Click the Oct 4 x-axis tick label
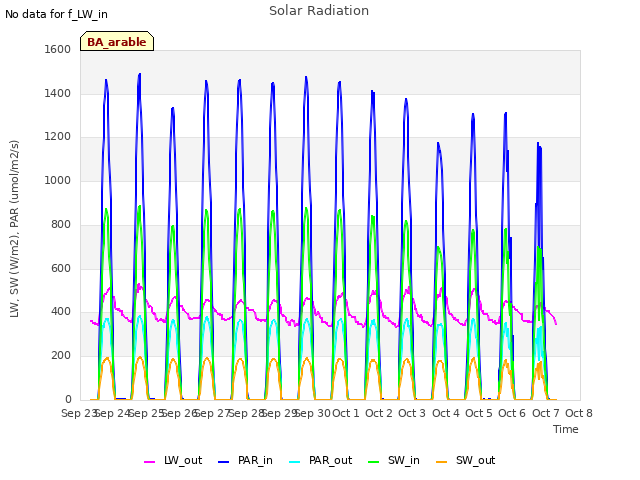The image size is (640, 480). pos(446,413)
